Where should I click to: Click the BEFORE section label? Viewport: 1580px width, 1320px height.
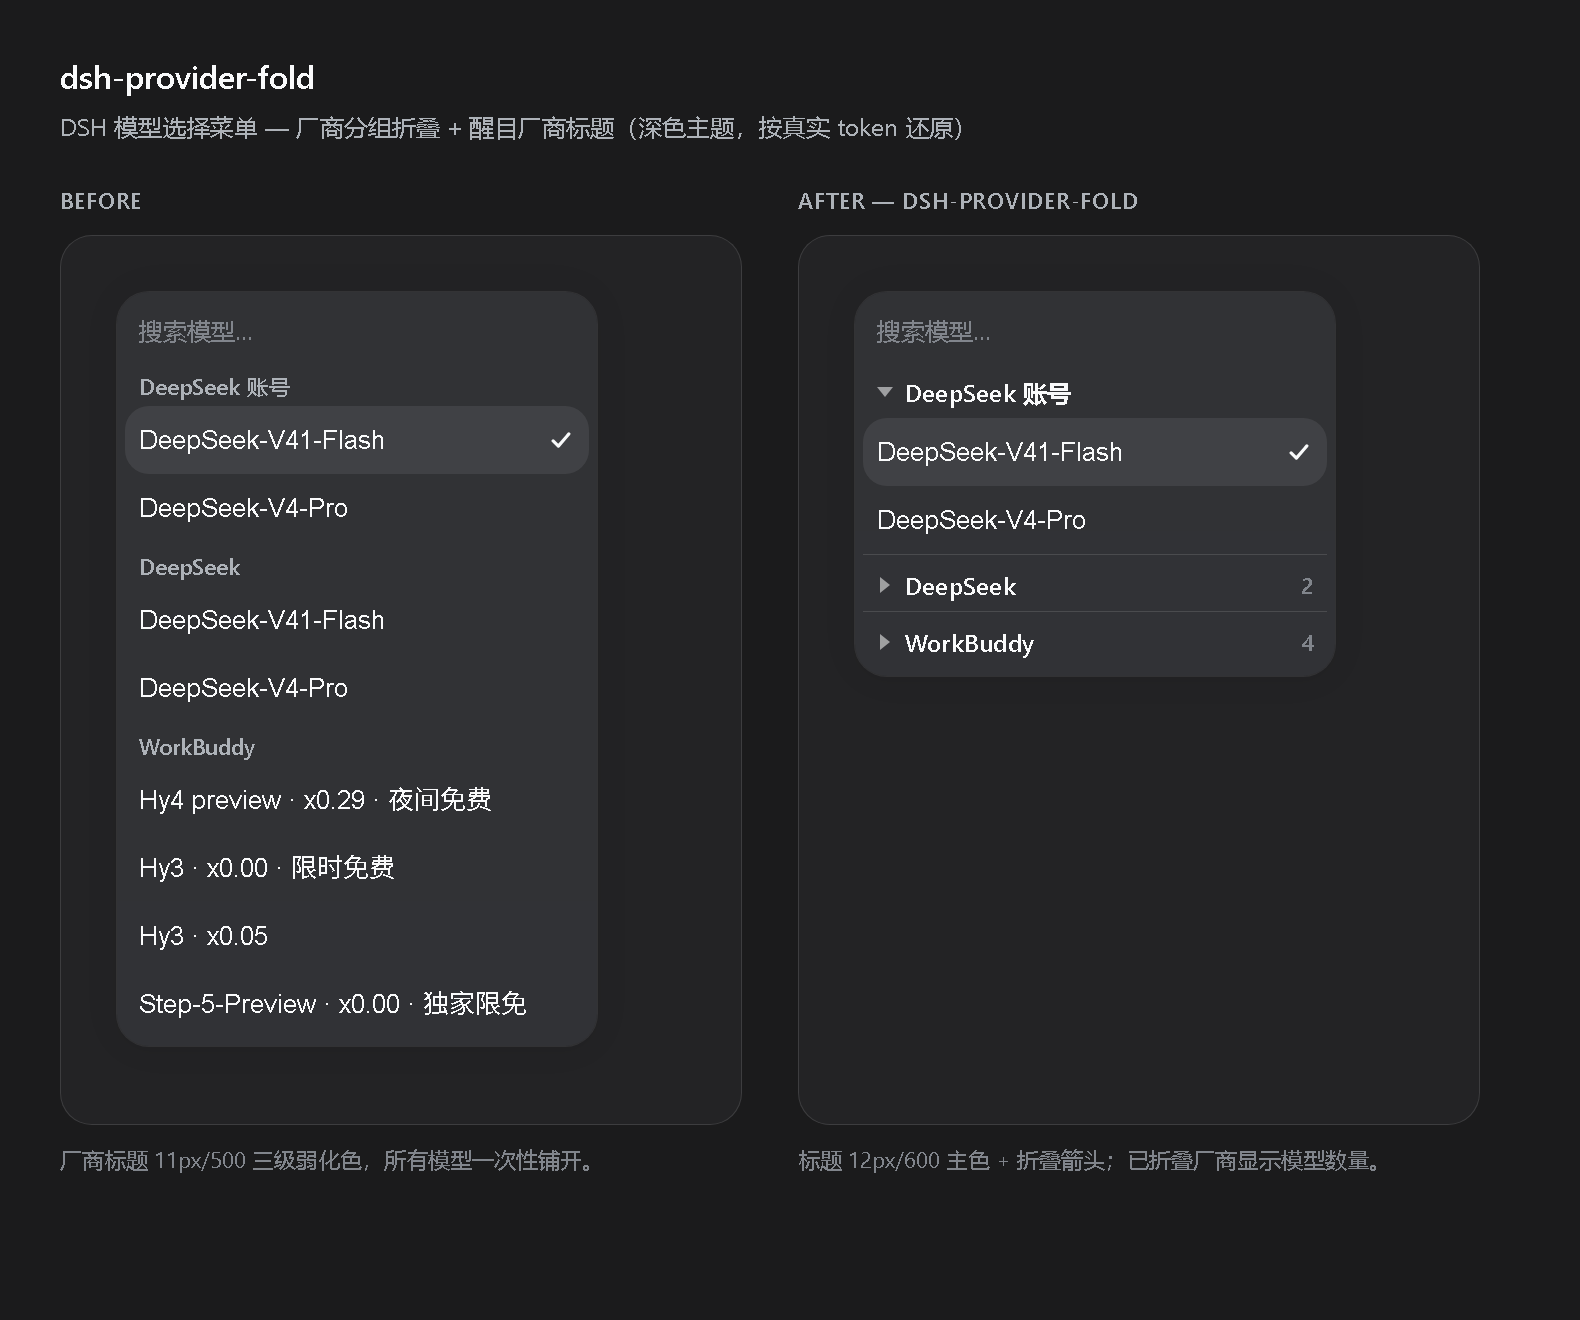coord(101,201)
